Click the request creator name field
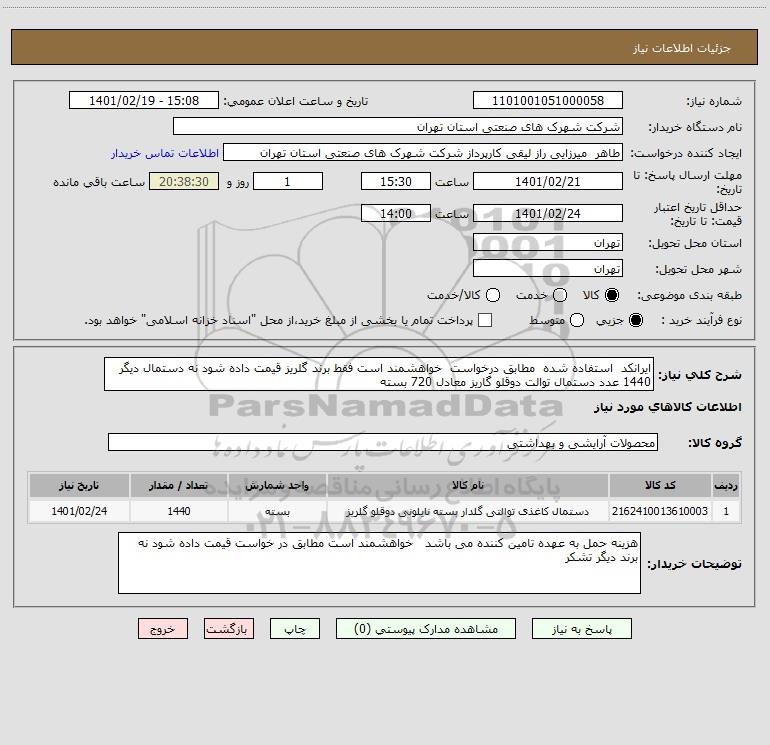 coord(423,152)
